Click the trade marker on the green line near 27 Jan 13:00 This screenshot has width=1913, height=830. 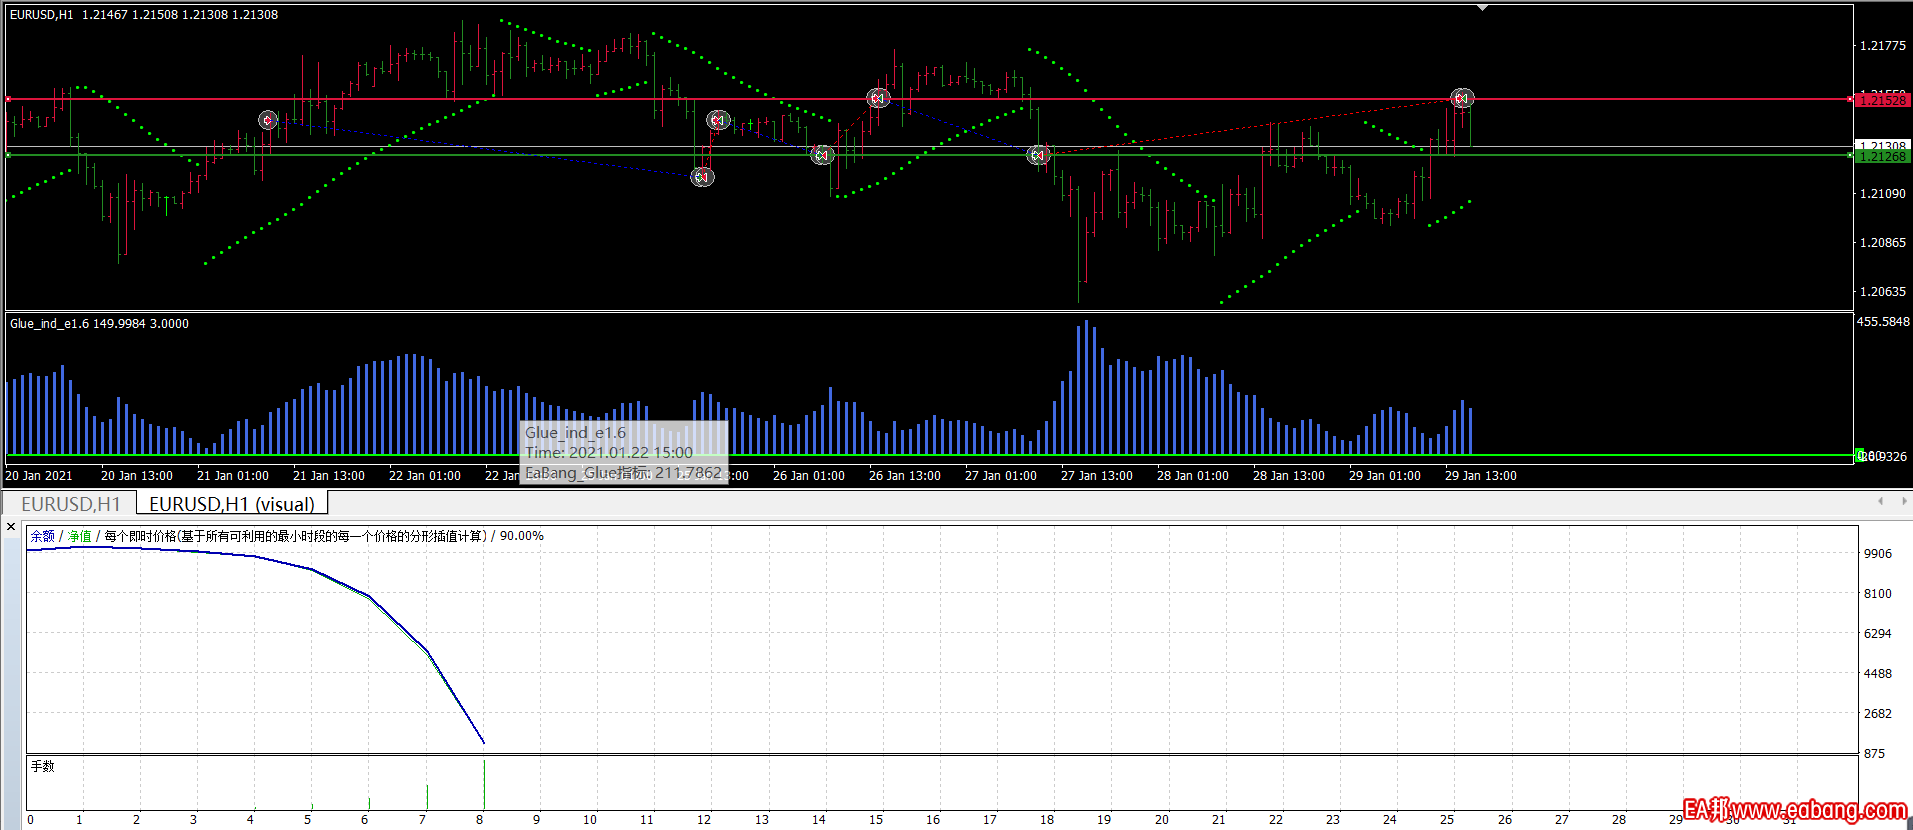coord(1039,155)
